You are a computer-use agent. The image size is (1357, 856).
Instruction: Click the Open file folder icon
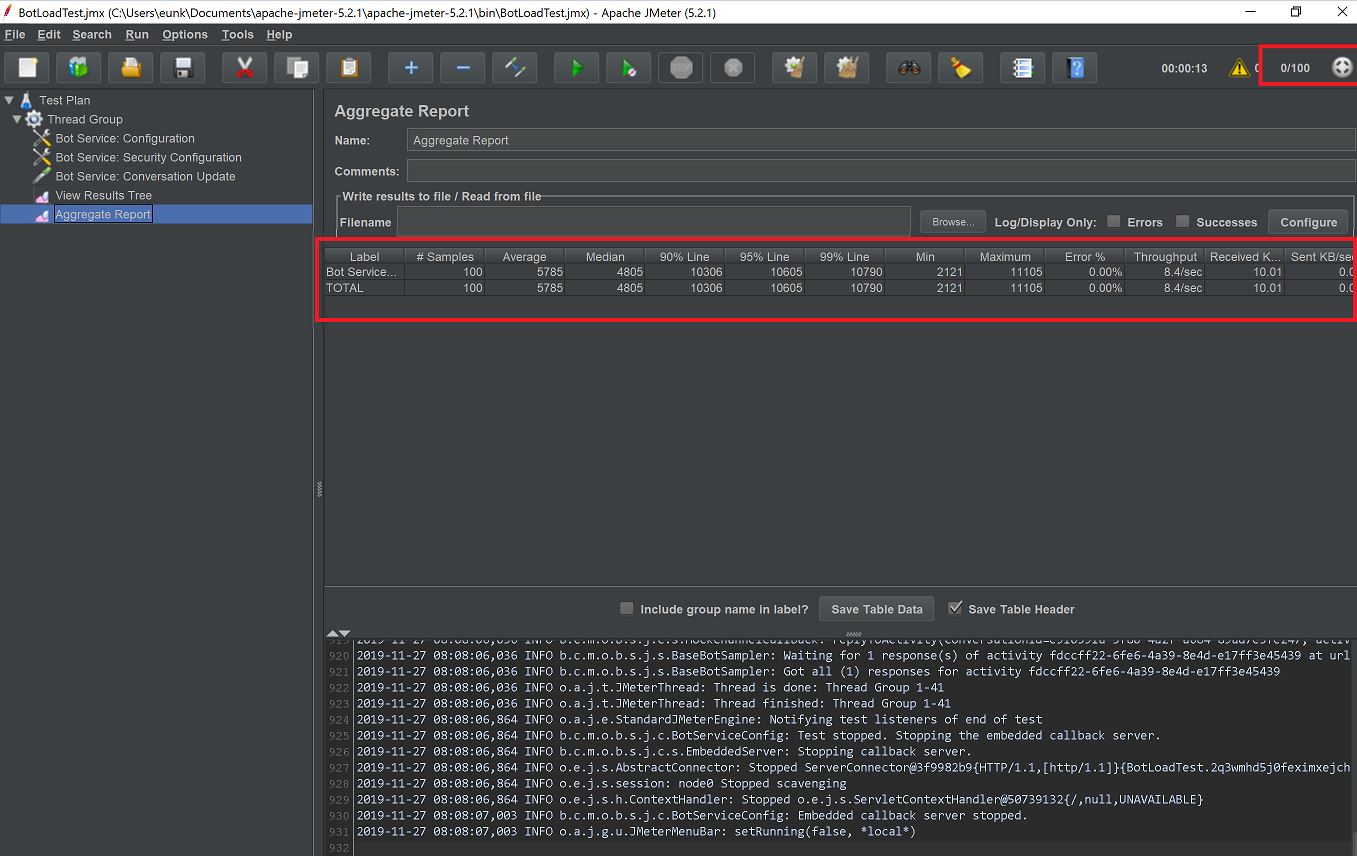click(131, 68)
